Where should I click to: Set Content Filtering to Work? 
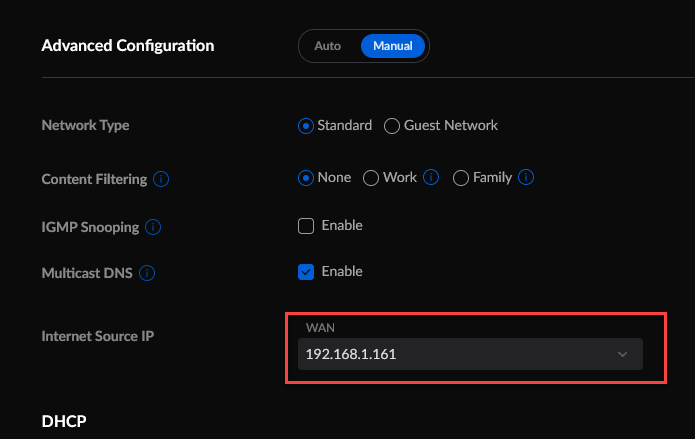click(370, 178)
